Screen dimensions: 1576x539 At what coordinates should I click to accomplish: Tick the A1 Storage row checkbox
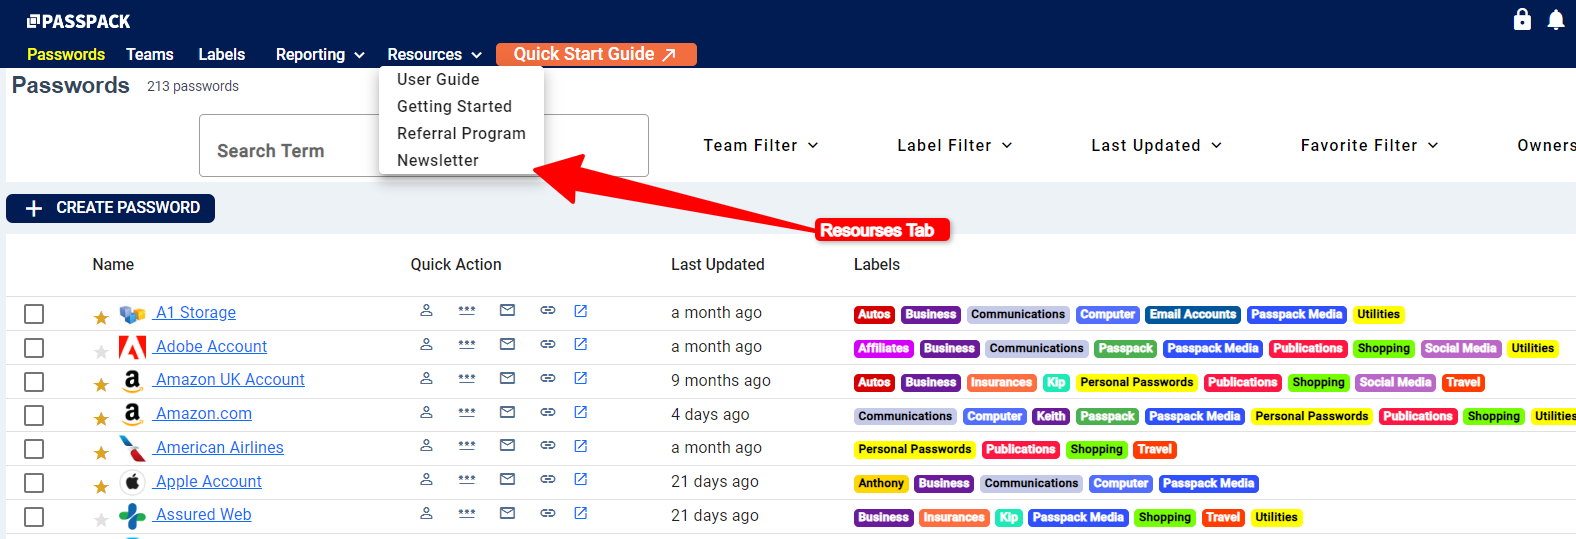[34, 314]
